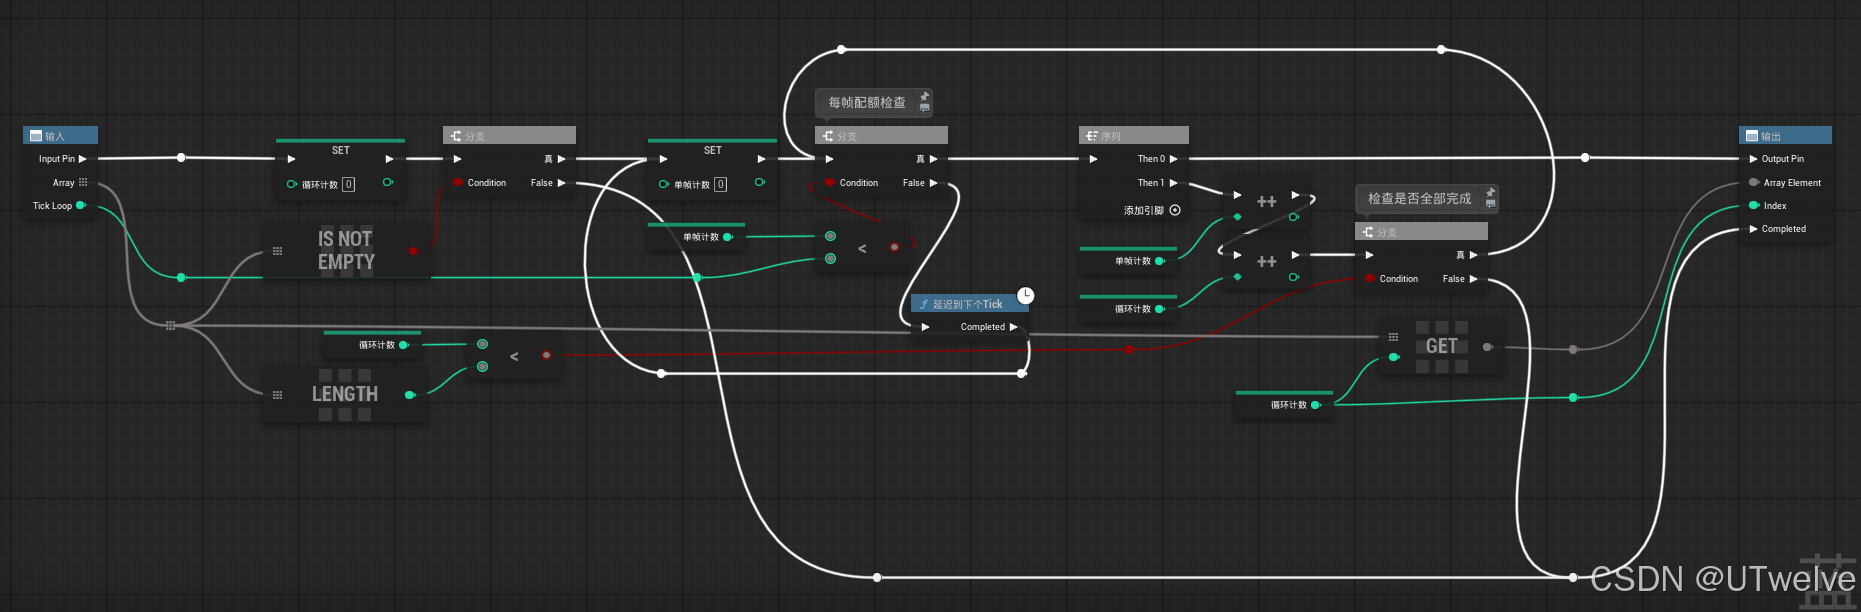Image resolution: width=1861 pixels, height=612 pixels.
Task: Click the green index input pin on GET
Action: (1393, 357)
